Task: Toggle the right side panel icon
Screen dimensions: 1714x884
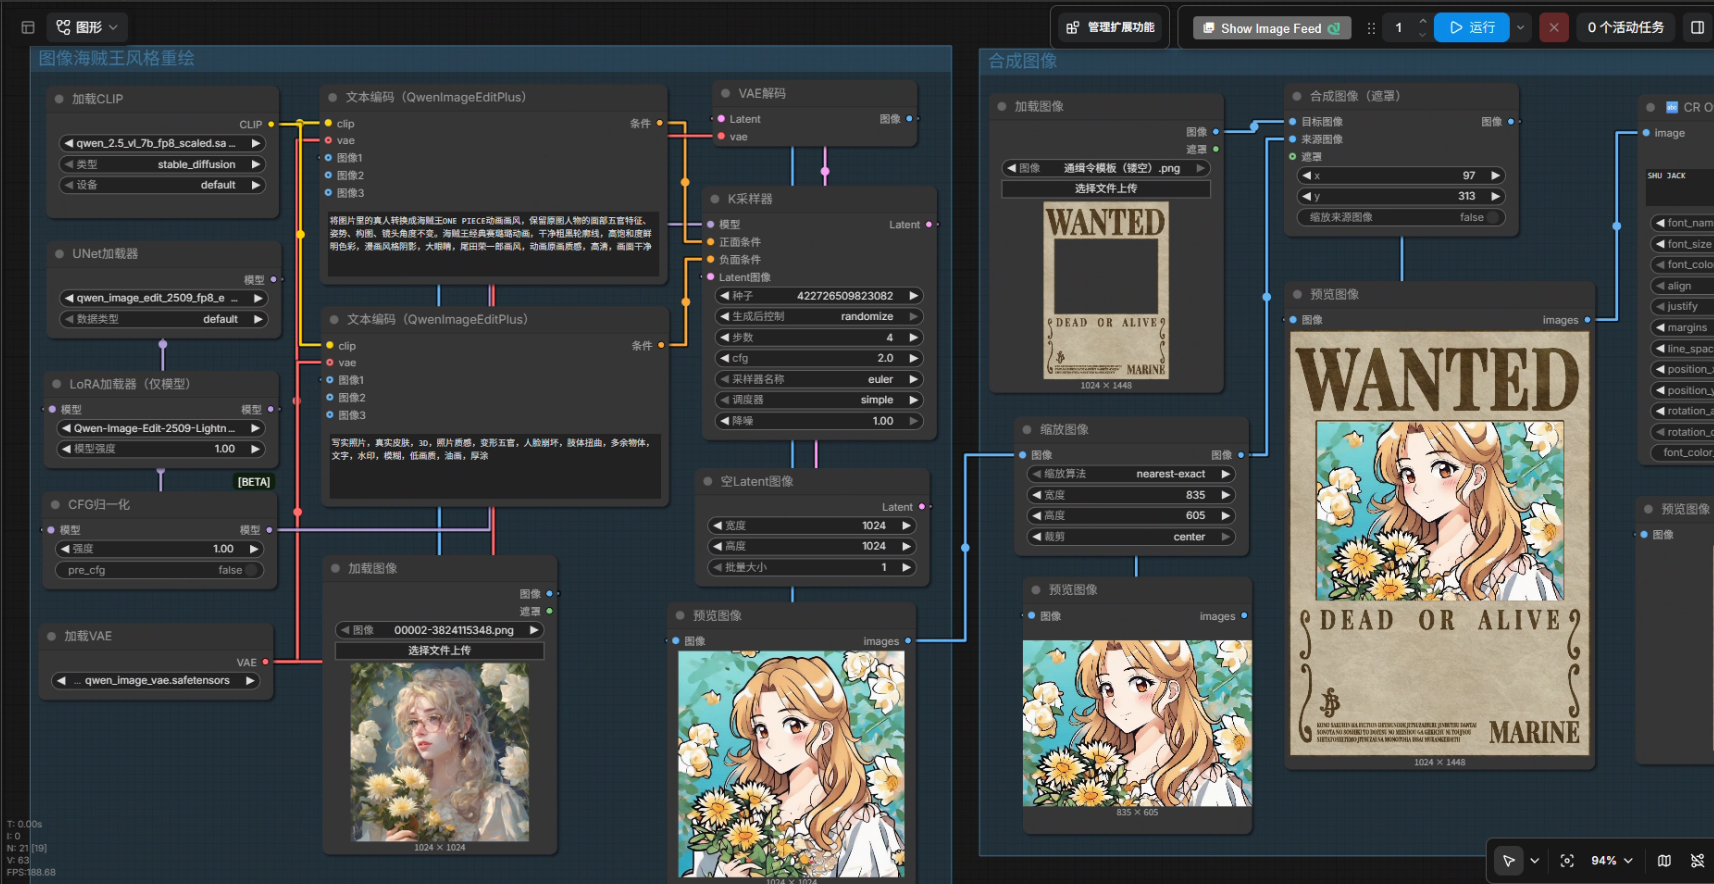Action: pos(1697,27)
